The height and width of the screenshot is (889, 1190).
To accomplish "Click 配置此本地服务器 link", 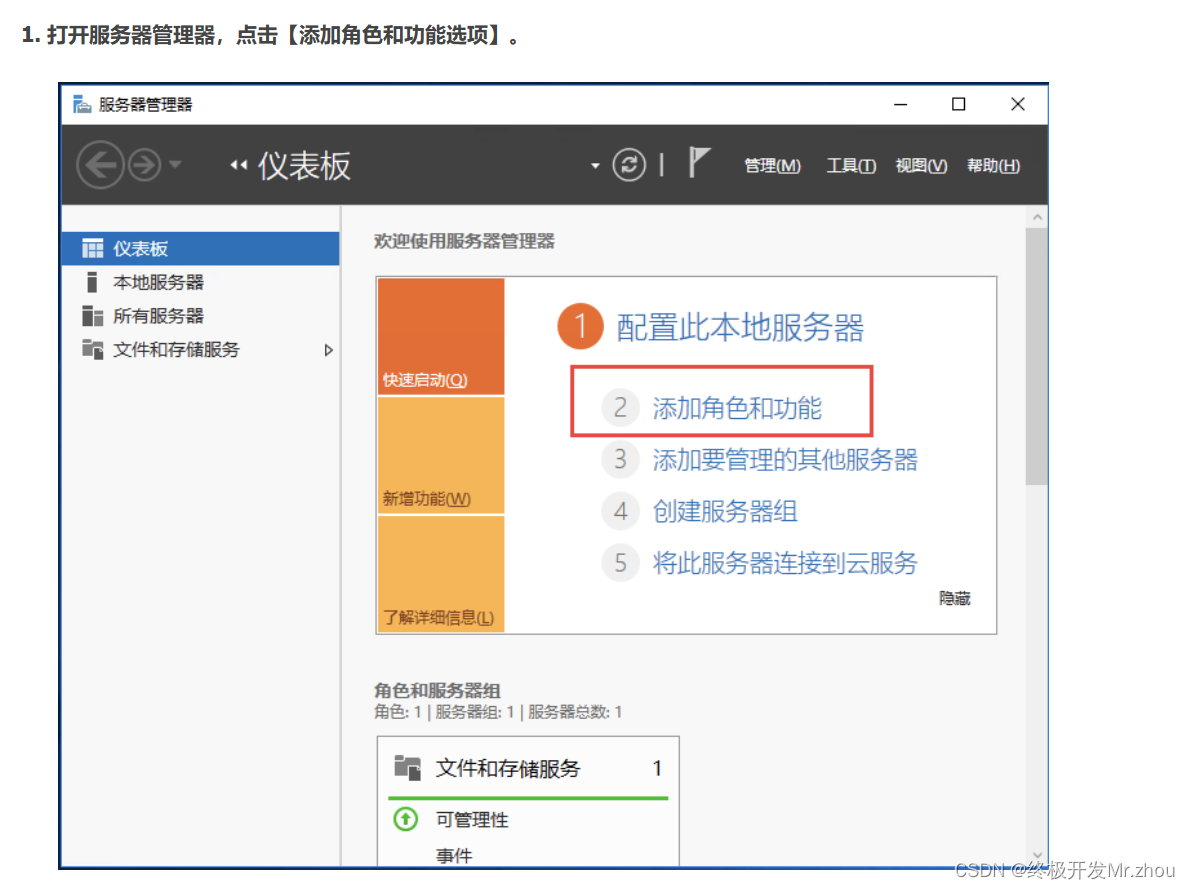I will [740, 327].
